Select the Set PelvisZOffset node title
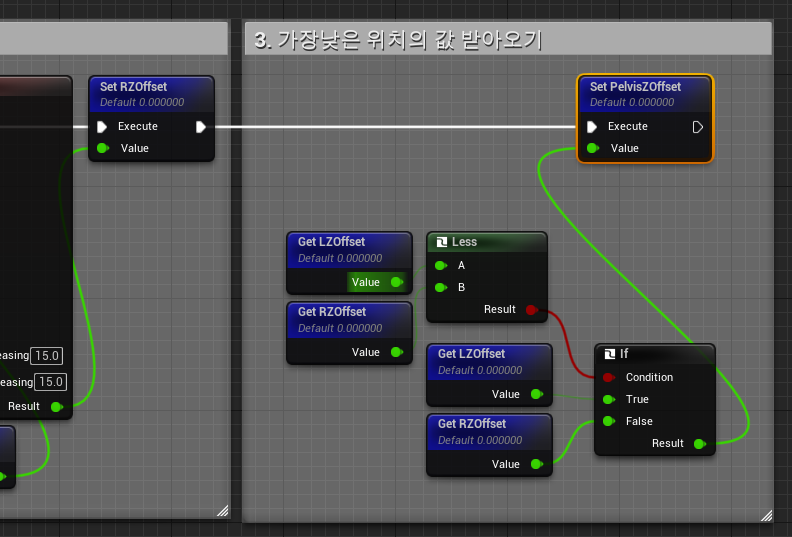 635,87
